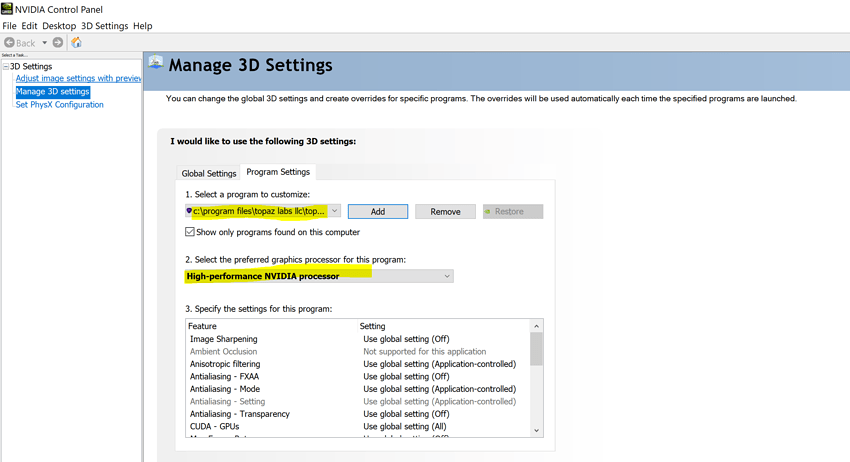Open the Desktop menu

coord(59,25)
